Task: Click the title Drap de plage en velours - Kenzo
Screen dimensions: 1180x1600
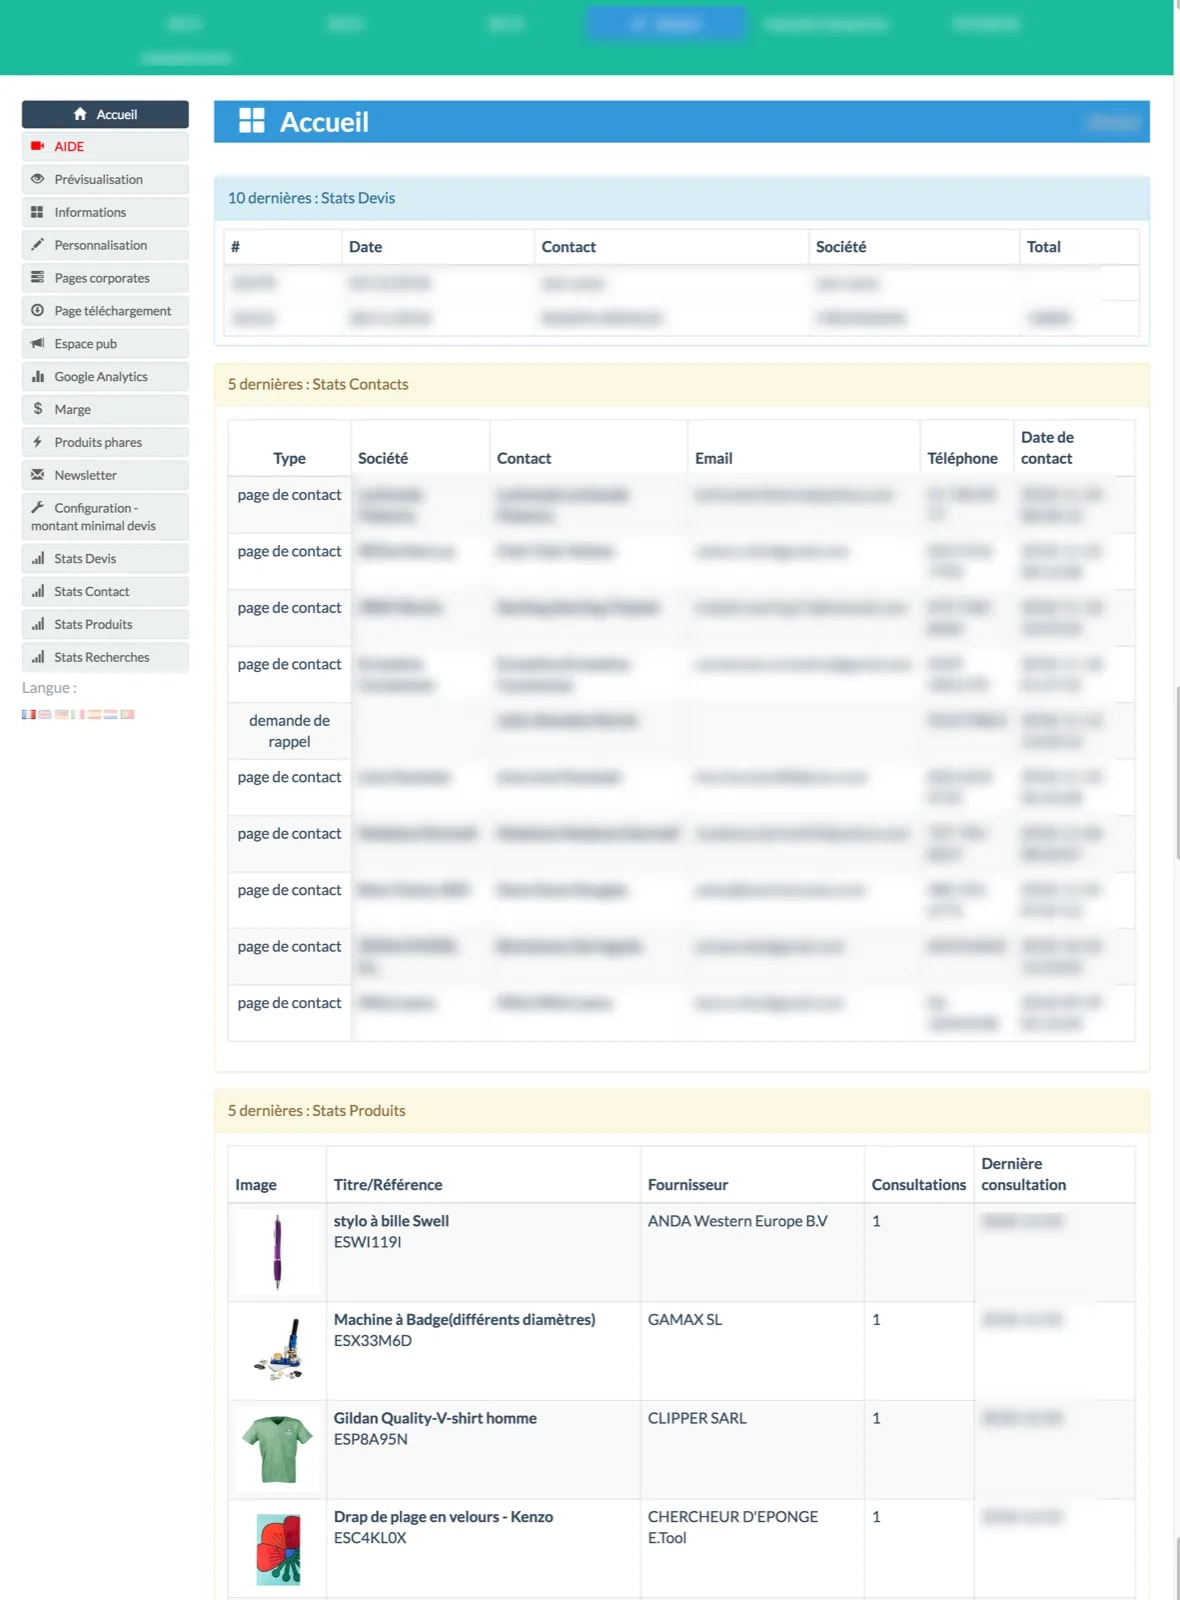Action: click(x=443, y=1517)
